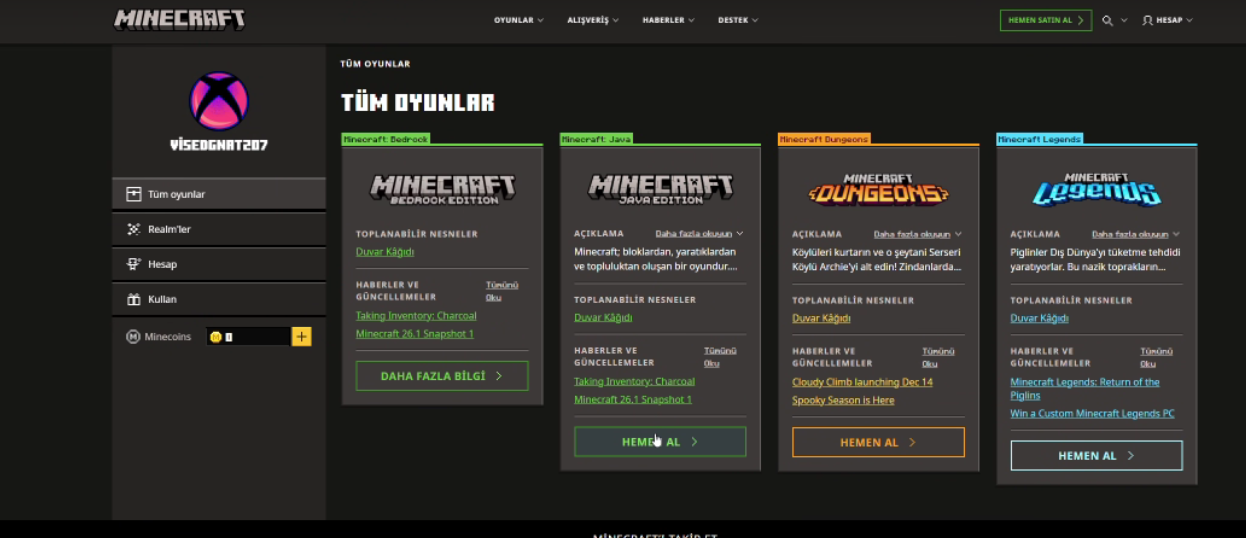This screenshot has height=538, width=1246.
Task: Click the gamertag below the avatar
Action: click(x=219, y=145)
